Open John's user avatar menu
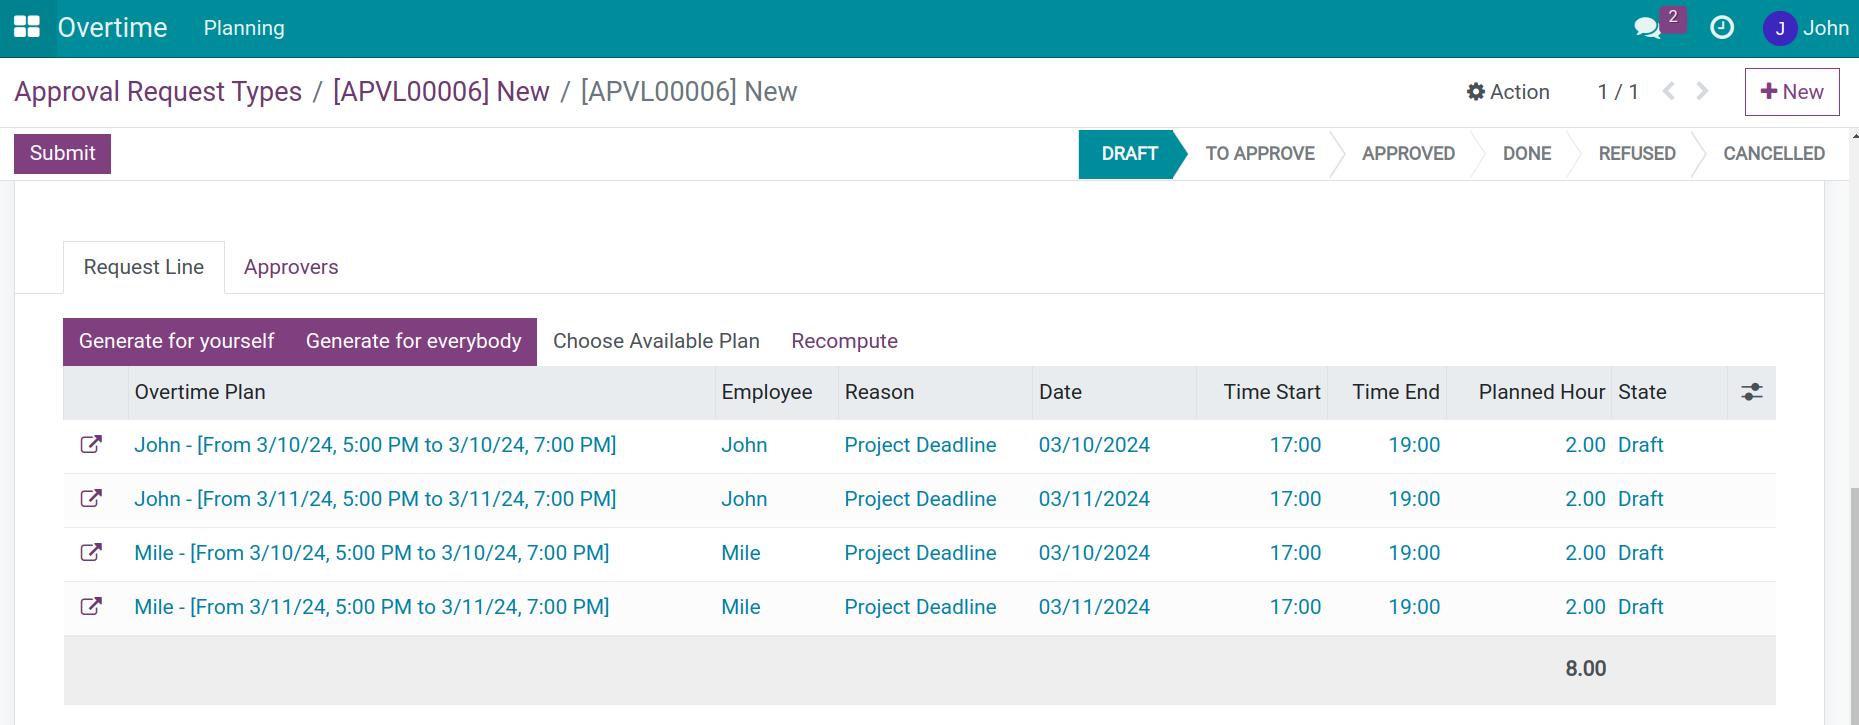Screen dimensions: 1859x725 coord(1805,28)
